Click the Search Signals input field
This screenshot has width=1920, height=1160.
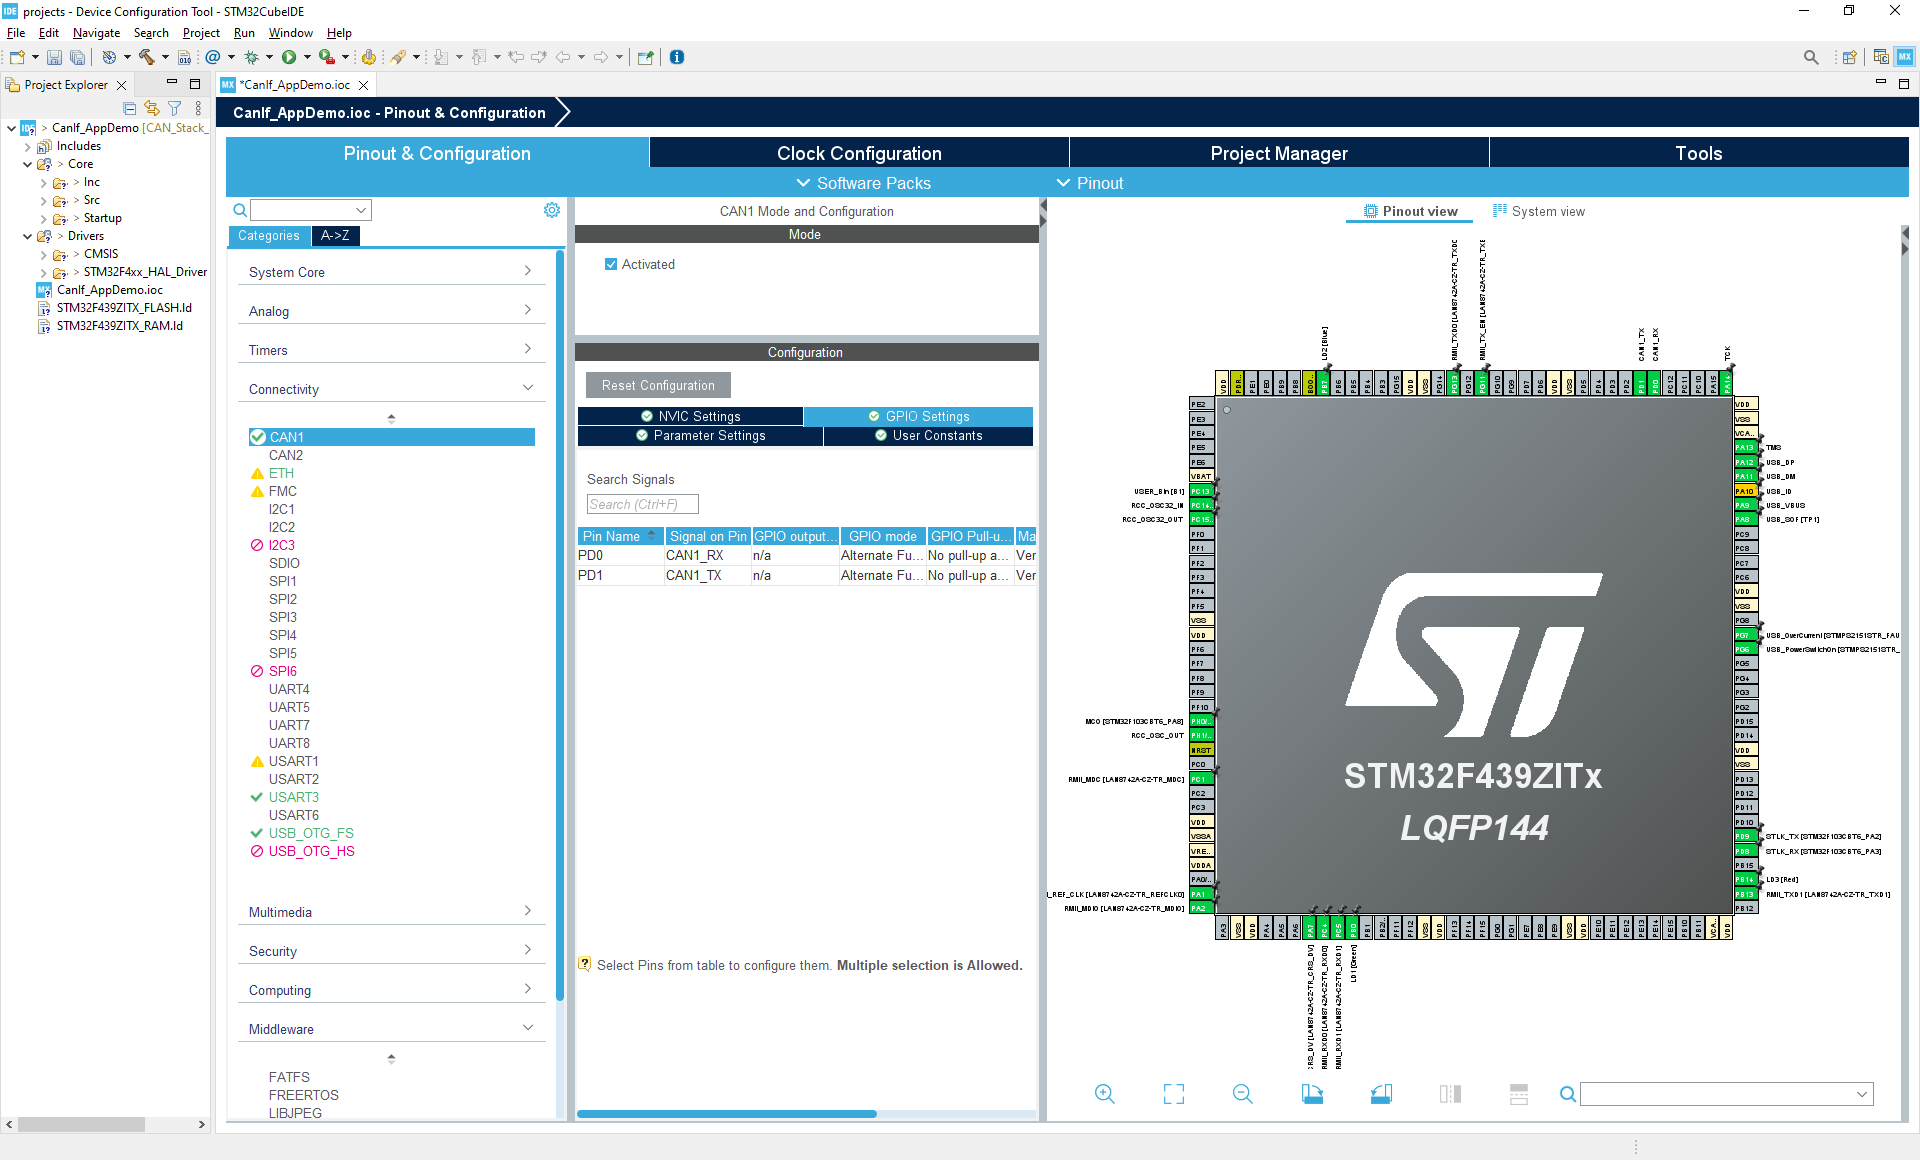[x=642, y=504]
